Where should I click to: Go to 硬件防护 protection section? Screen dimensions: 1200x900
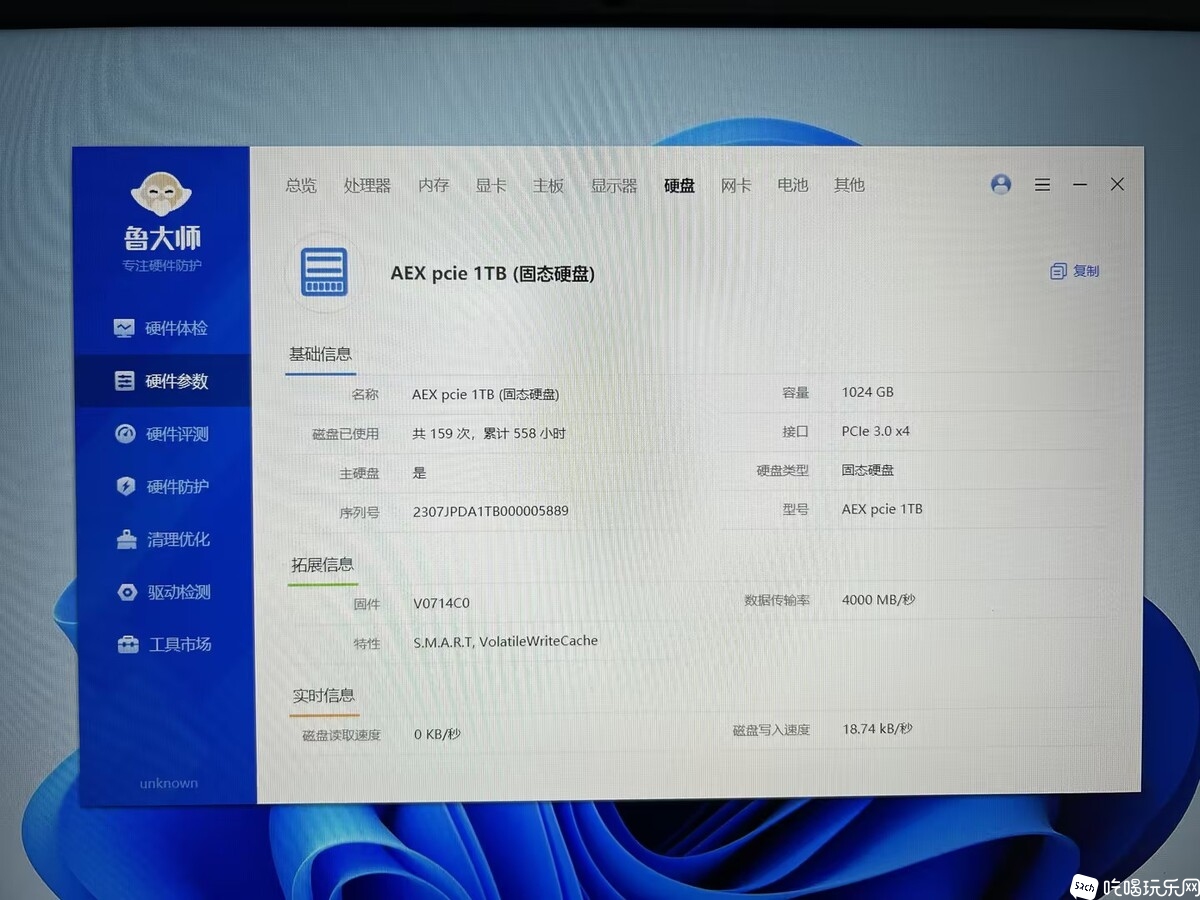[162, 487]
